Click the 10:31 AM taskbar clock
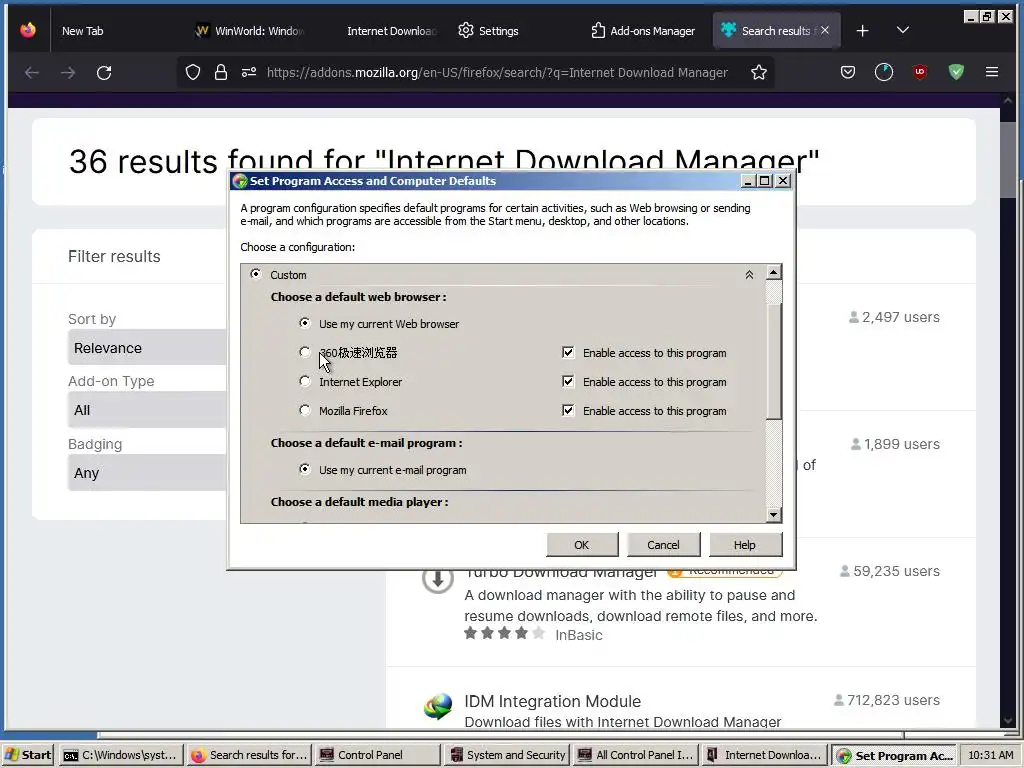 tap(991, 755)
